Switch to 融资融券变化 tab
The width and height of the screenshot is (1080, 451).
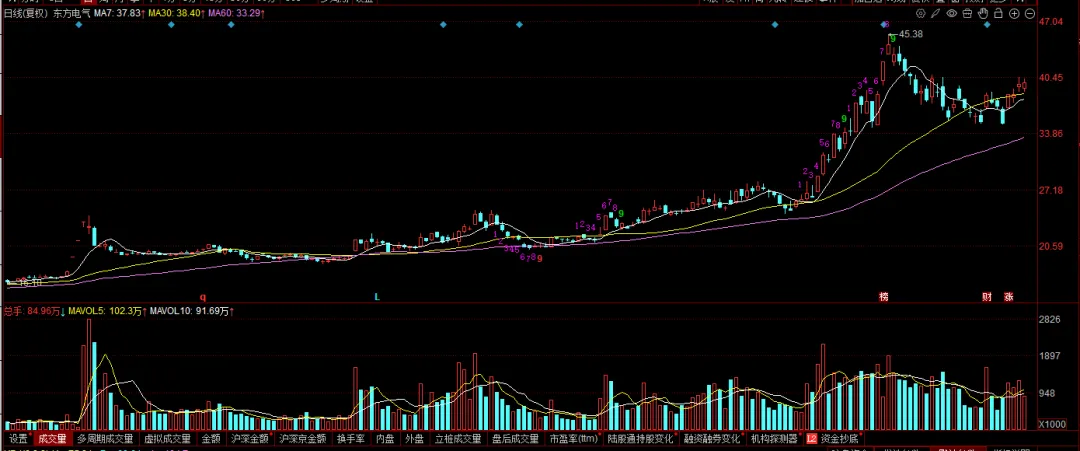[x=712, y=439]
